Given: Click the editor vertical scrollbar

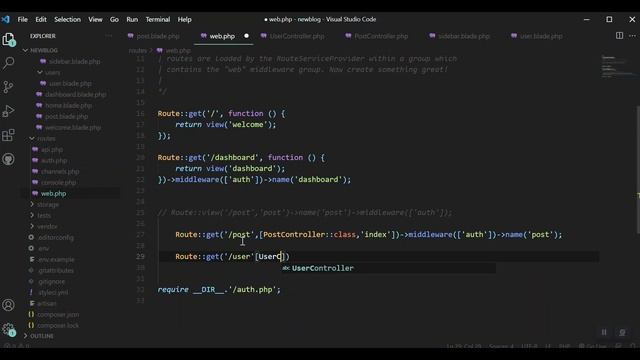Looking at the screenshot, I should [x=638, y=170].
